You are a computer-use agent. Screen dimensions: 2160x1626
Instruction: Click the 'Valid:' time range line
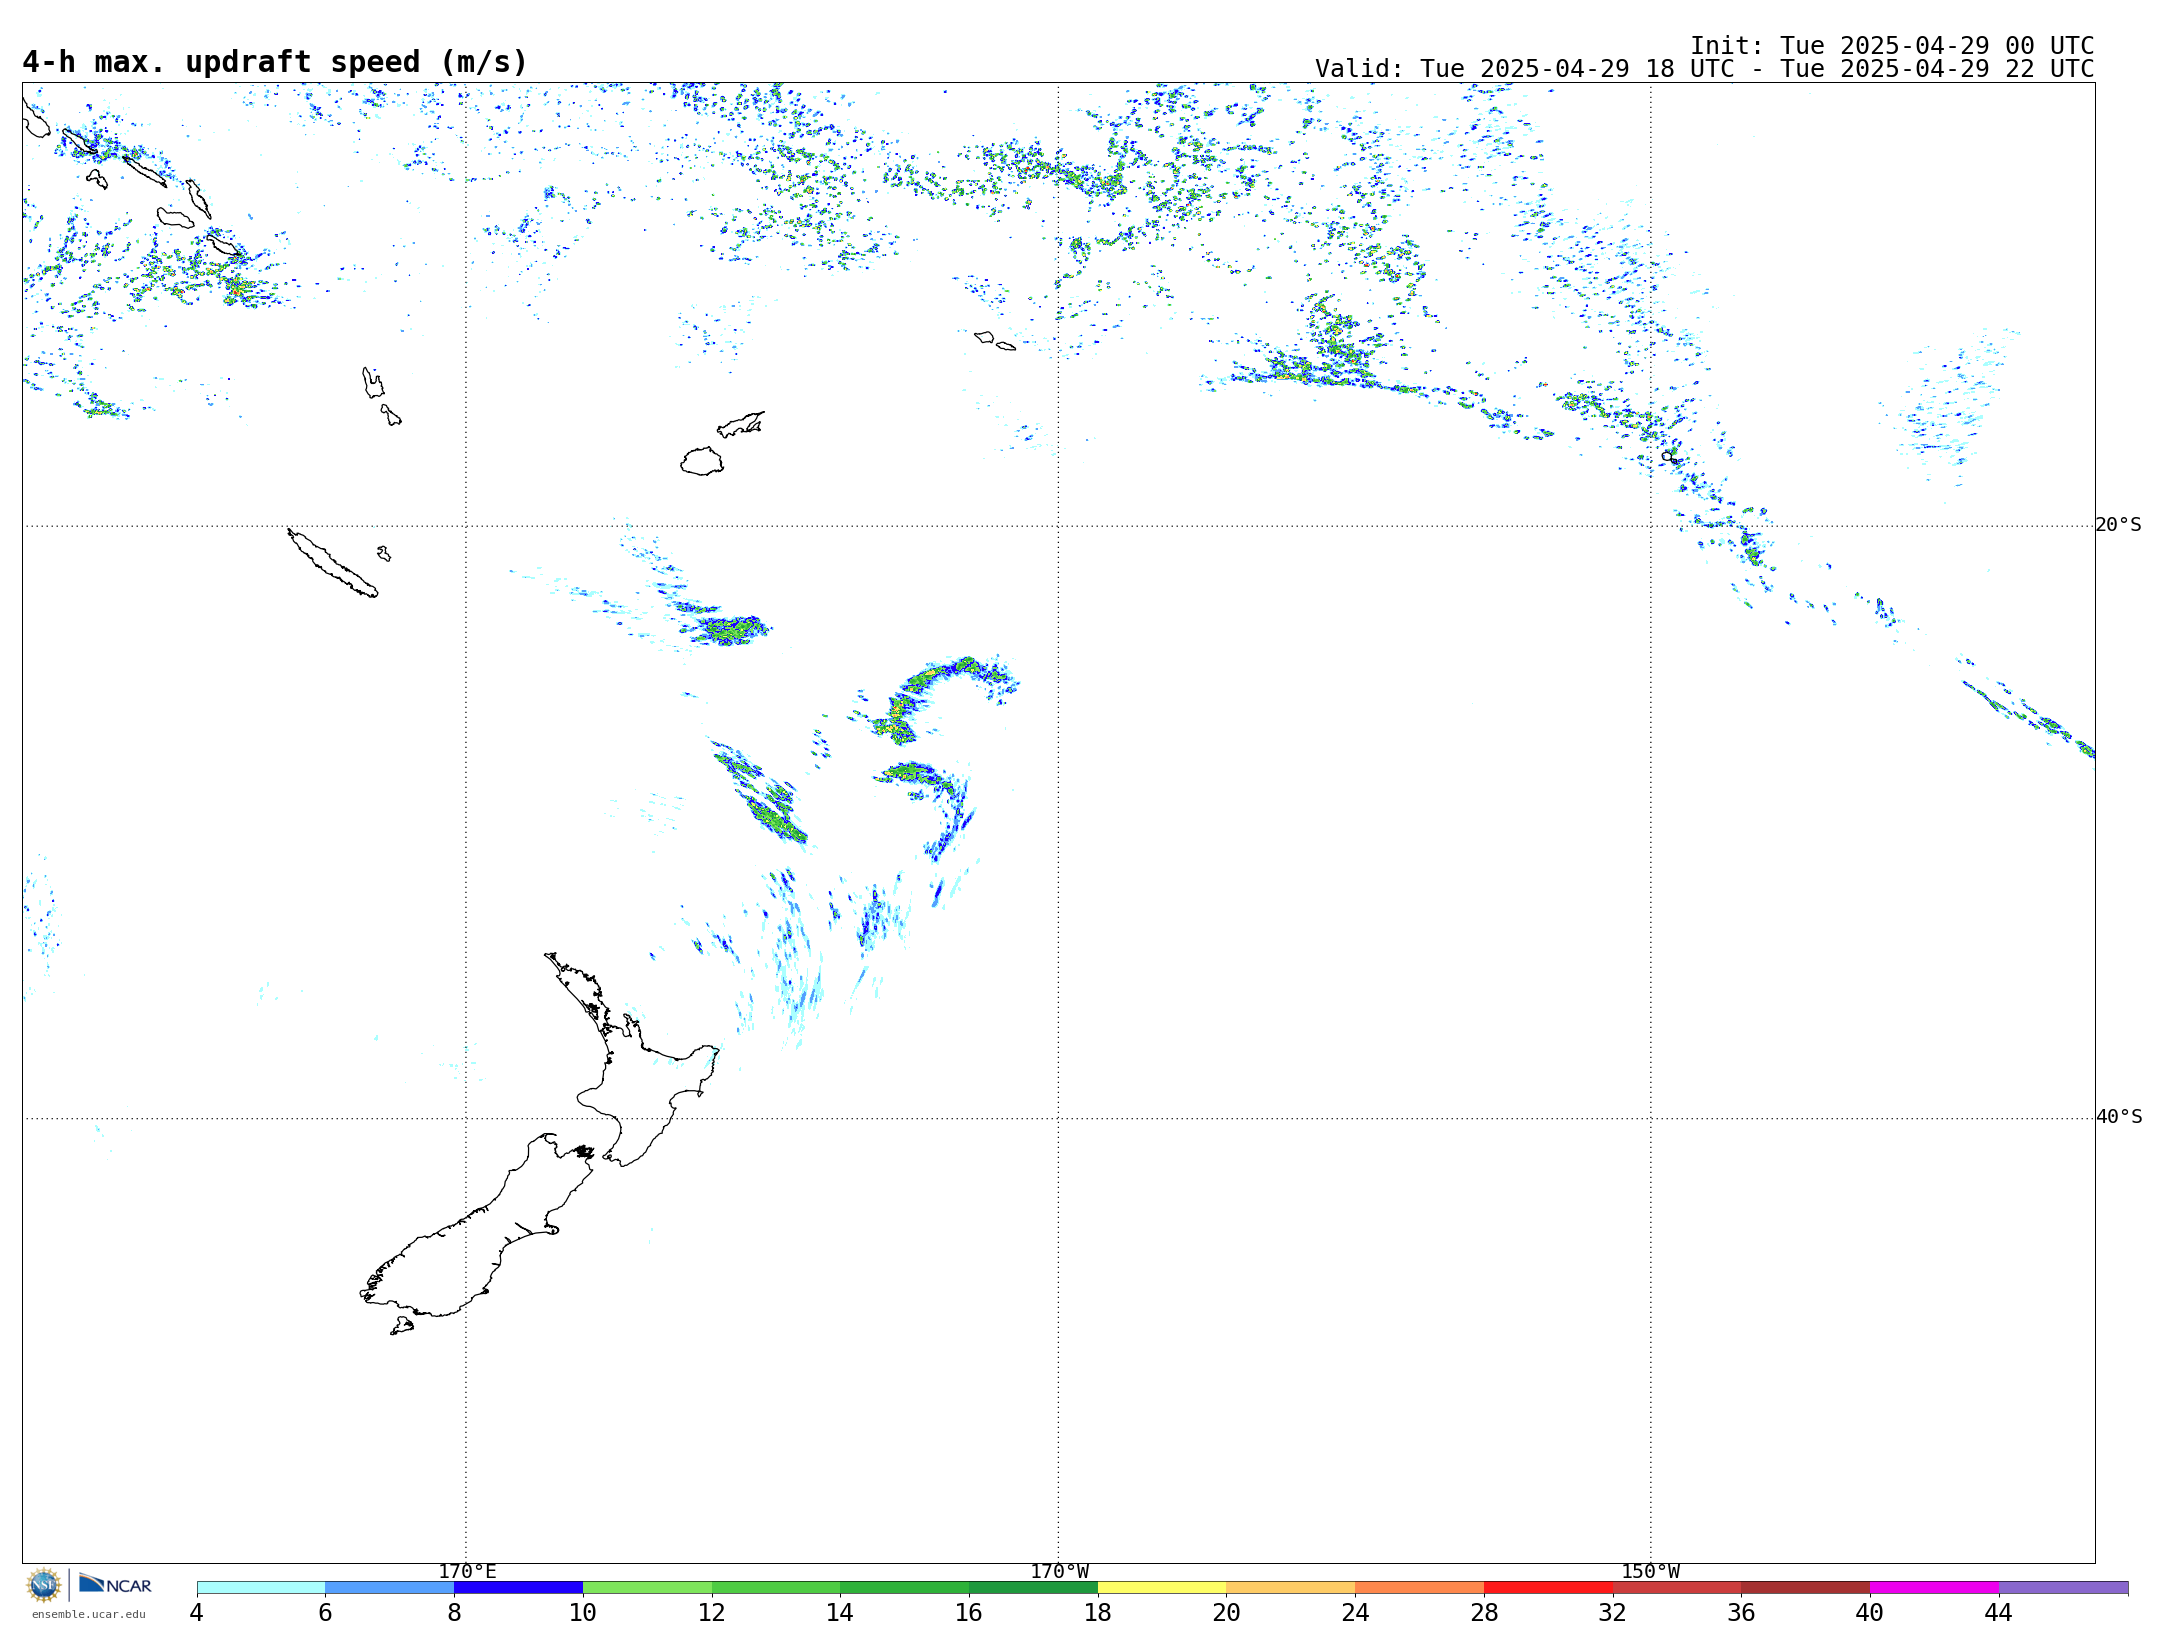pos(1704,69)
